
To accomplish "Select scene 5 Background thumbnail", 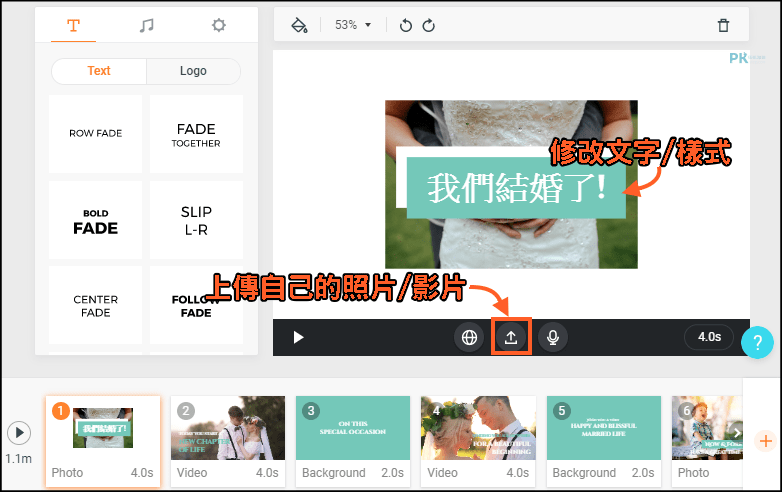I will 604,441.
